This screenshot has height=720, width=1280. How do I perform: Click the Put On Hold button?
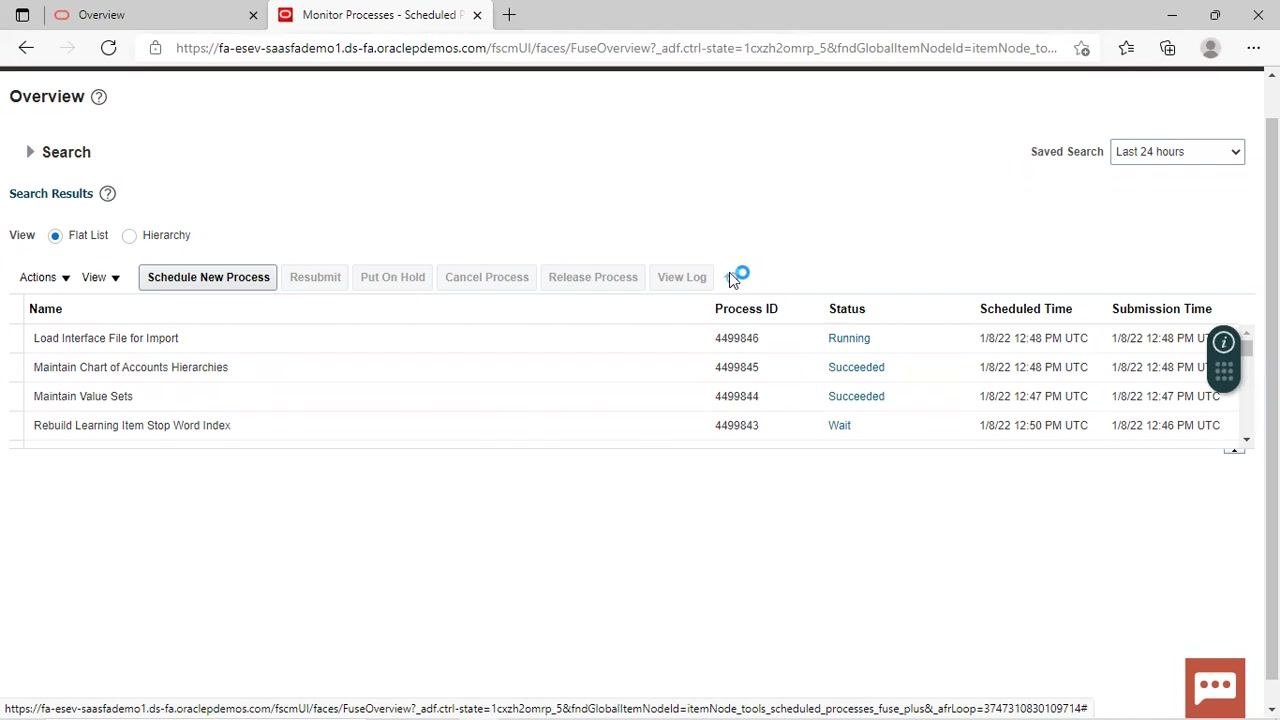point(393,277)
